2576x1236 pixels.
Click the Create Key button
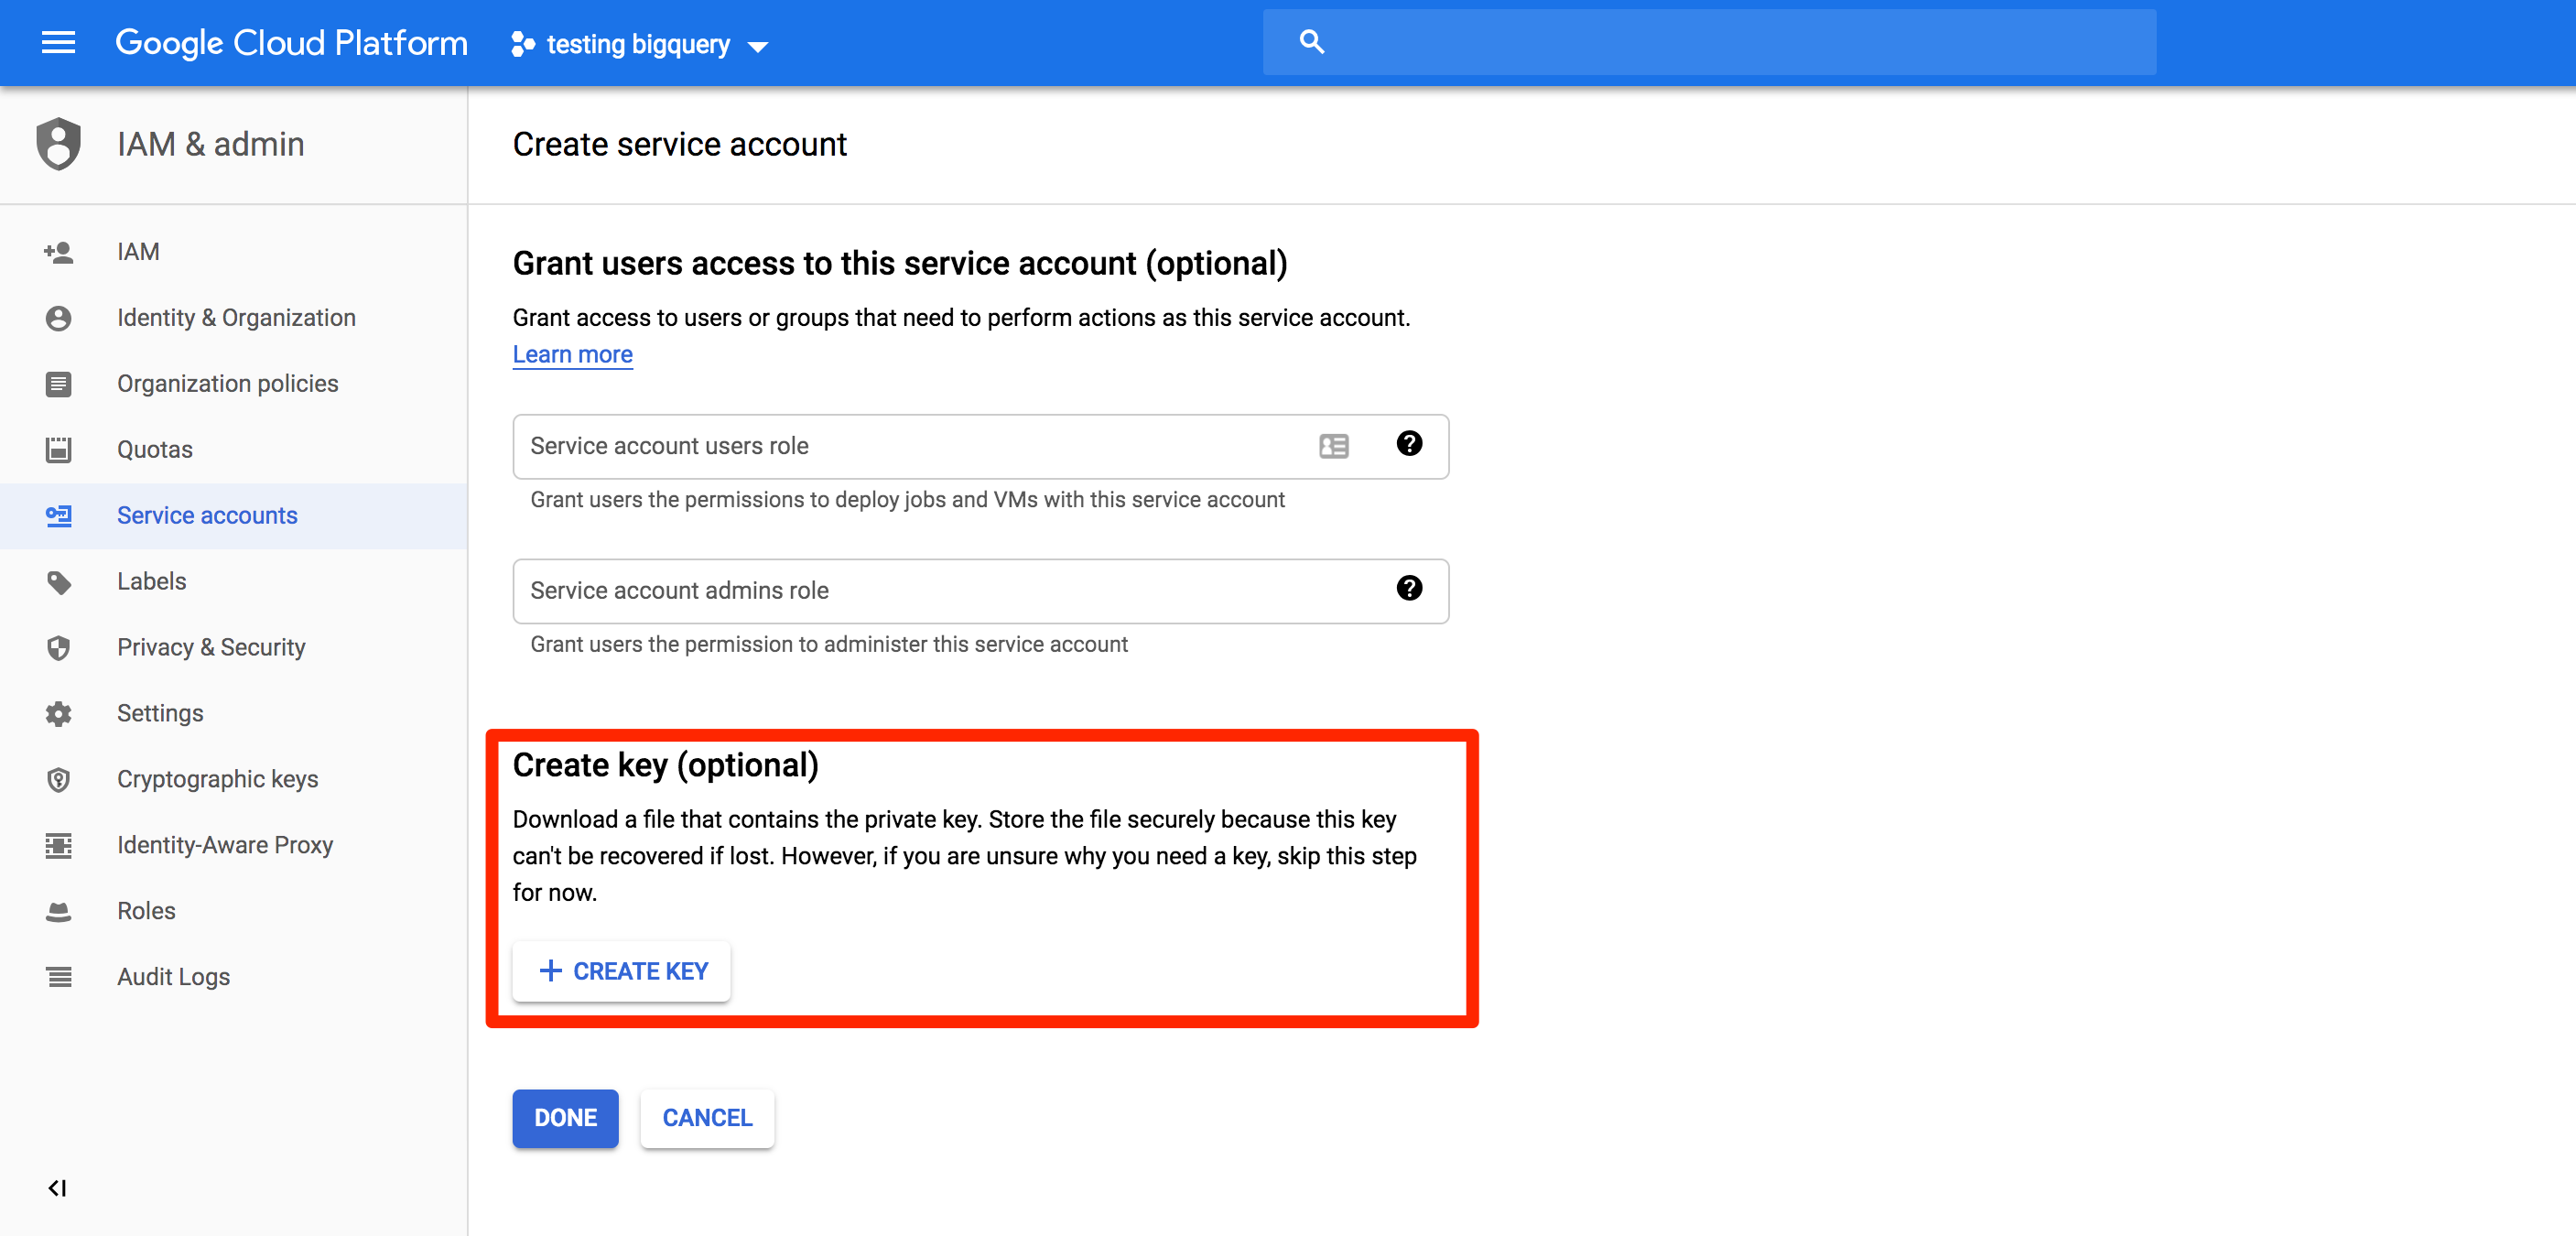tap(622, 971)
